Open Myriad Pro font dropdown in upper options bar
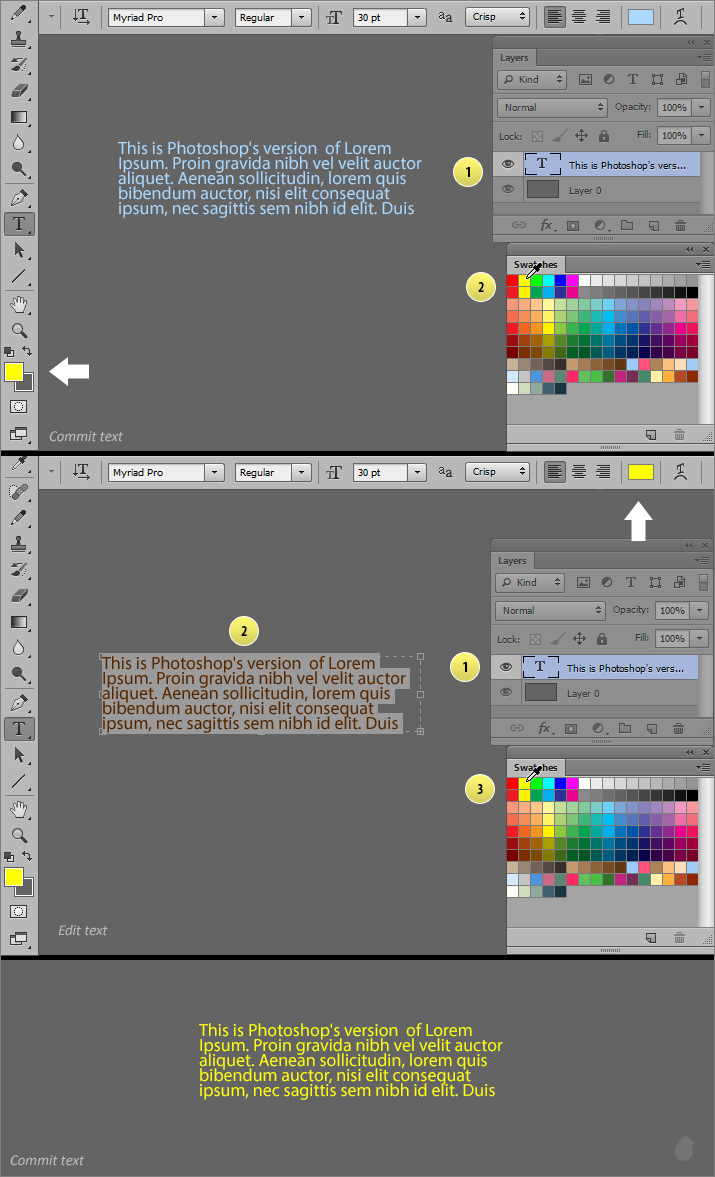 (x=214, y=17)
